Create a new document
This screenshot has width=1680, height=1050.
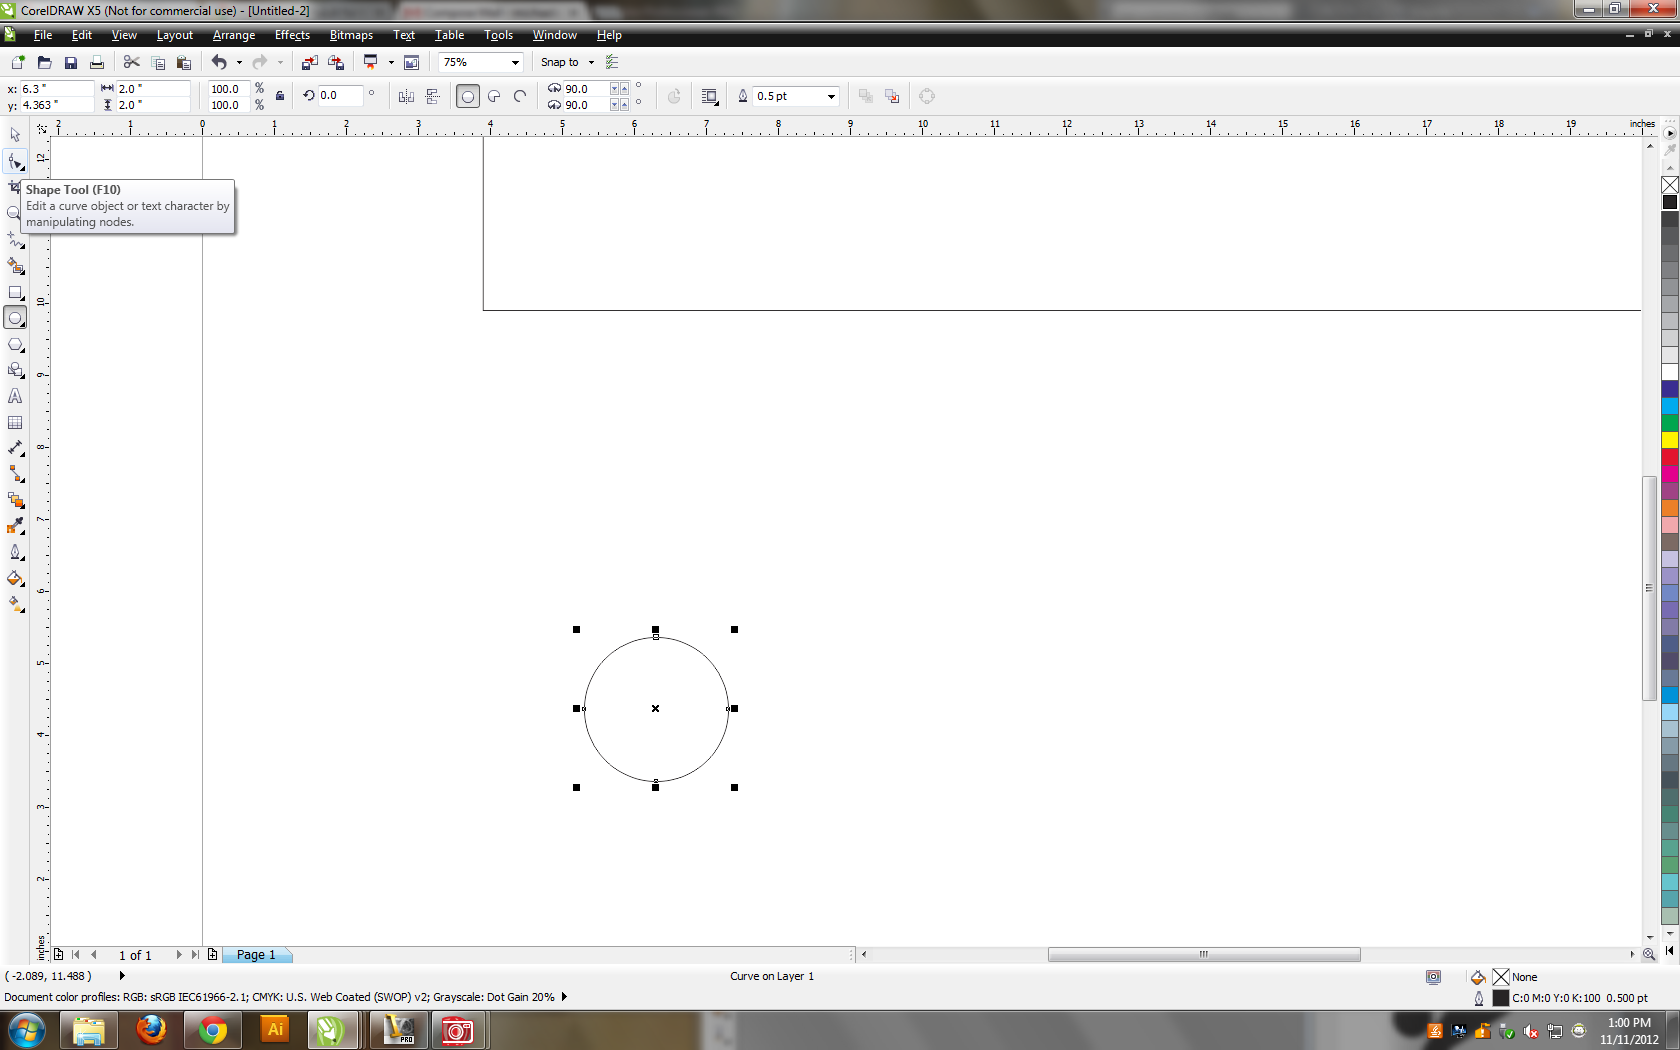coord(18,62)
